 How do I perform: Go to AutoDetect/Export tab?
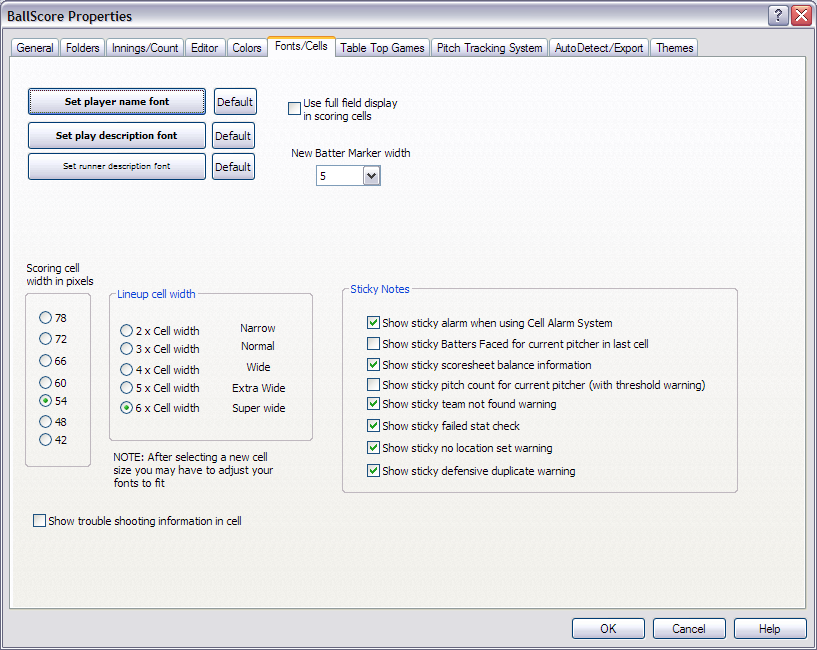point(599,48)
